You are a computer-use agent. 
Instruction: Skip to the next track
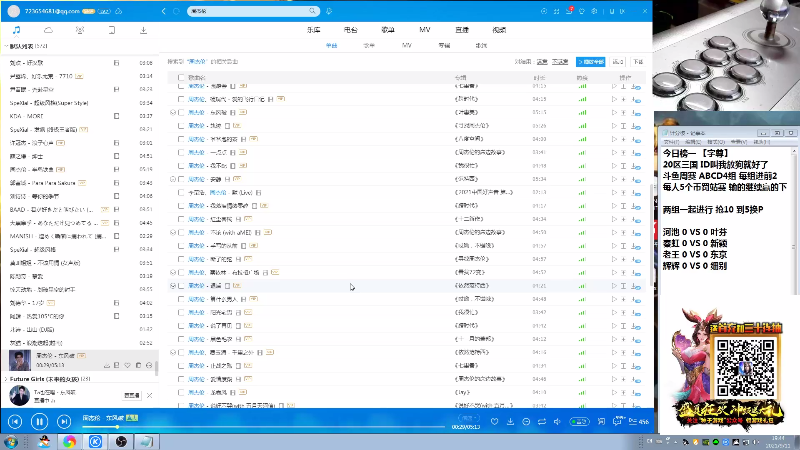(64, 421)
